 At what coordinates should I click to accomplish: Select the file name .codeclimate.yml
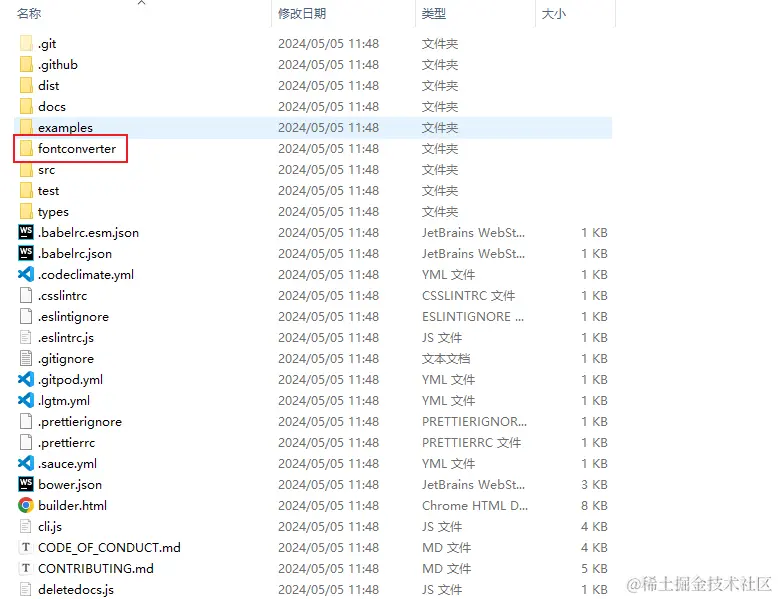tap(86, 274)
